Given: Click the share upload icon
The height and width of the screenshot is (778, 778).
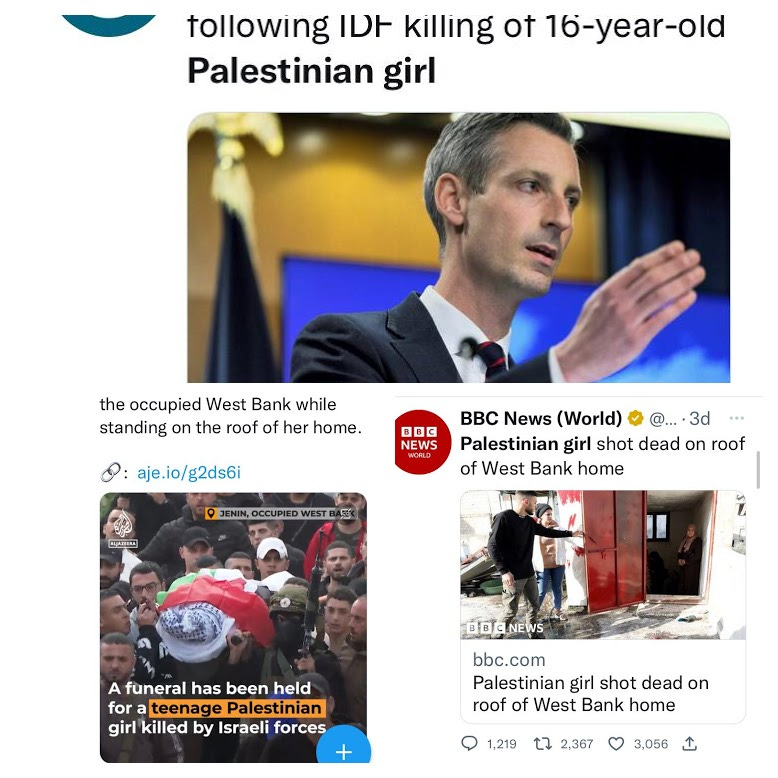Looking at the screenshot, I should (690, 743).
